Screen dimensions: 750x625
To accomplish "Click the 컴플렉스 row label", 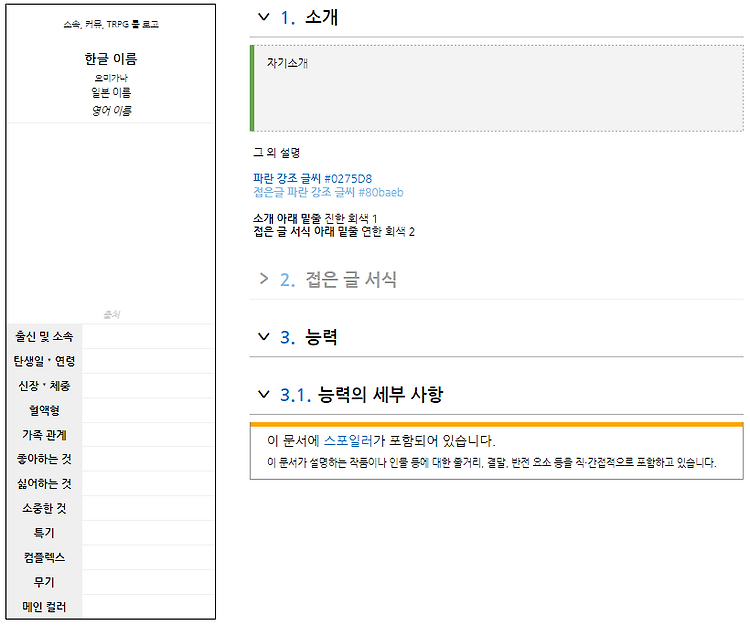I will coord(44,558).
